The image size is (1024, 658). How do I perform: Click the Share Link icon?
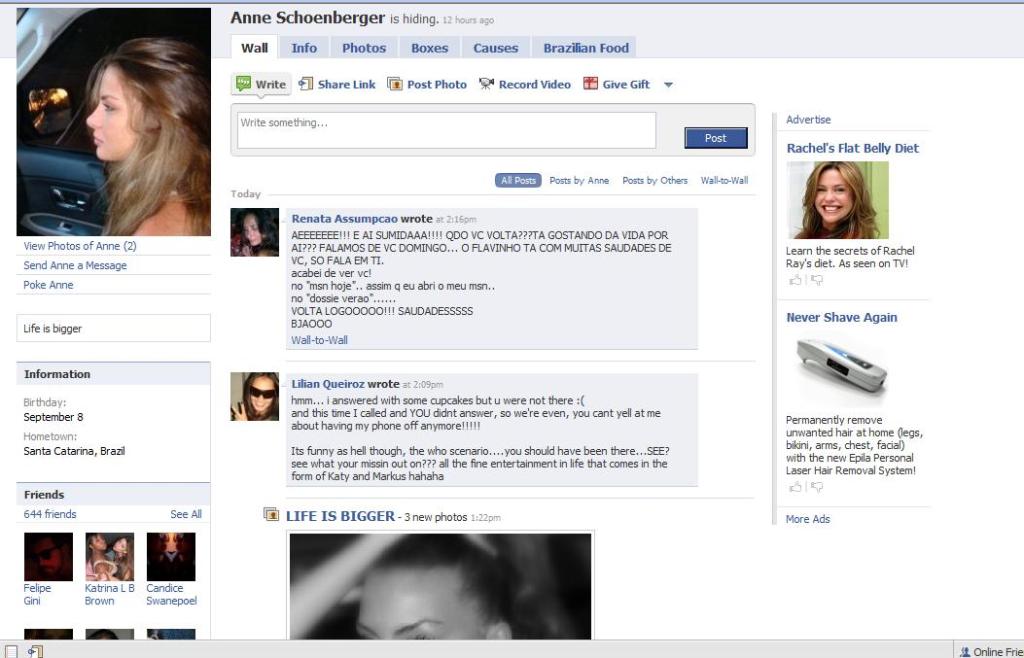pos(306,84)
